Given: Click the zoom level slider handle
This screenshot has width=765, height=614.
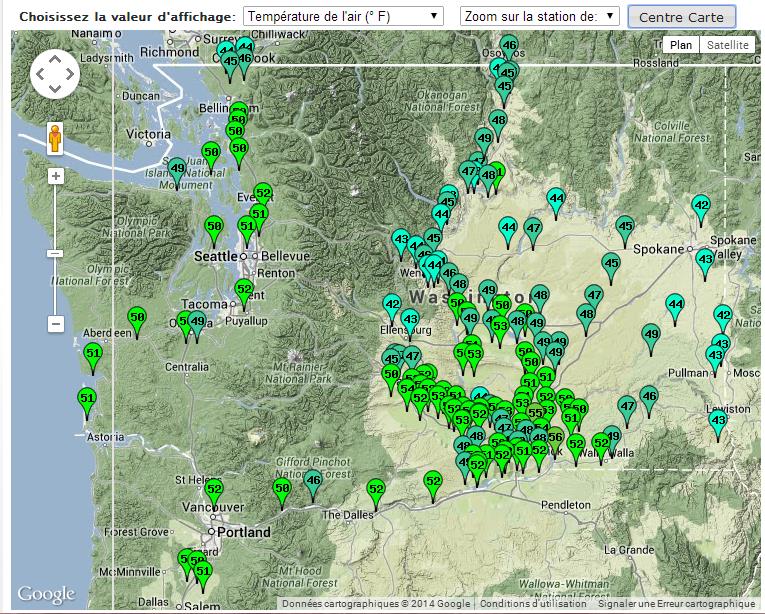Looking at the screenshot, I should pos(56,253).
